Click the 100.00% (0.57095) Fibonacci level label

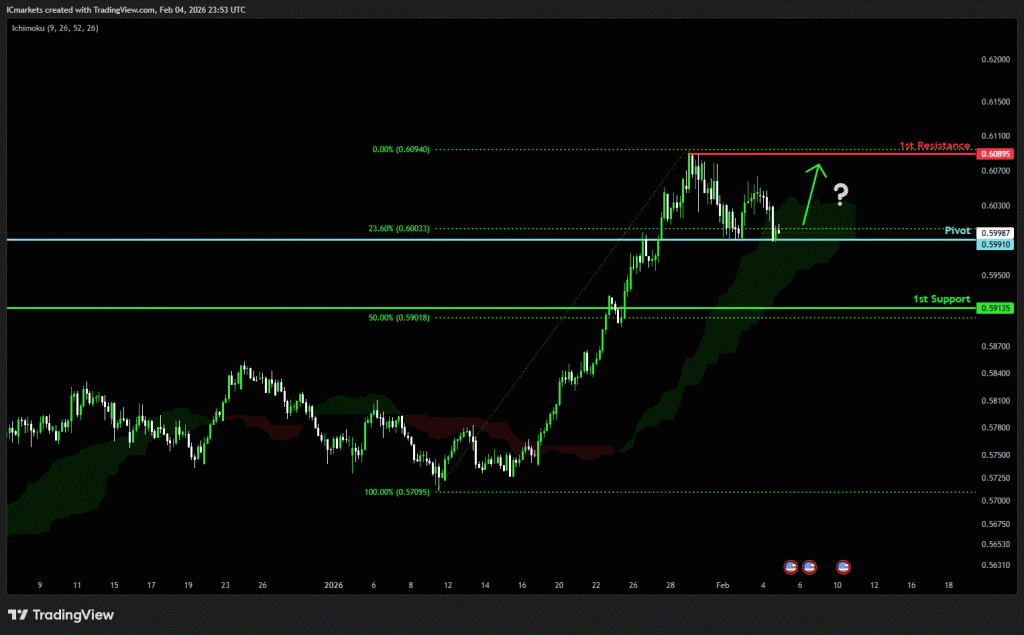coord(397,492)
